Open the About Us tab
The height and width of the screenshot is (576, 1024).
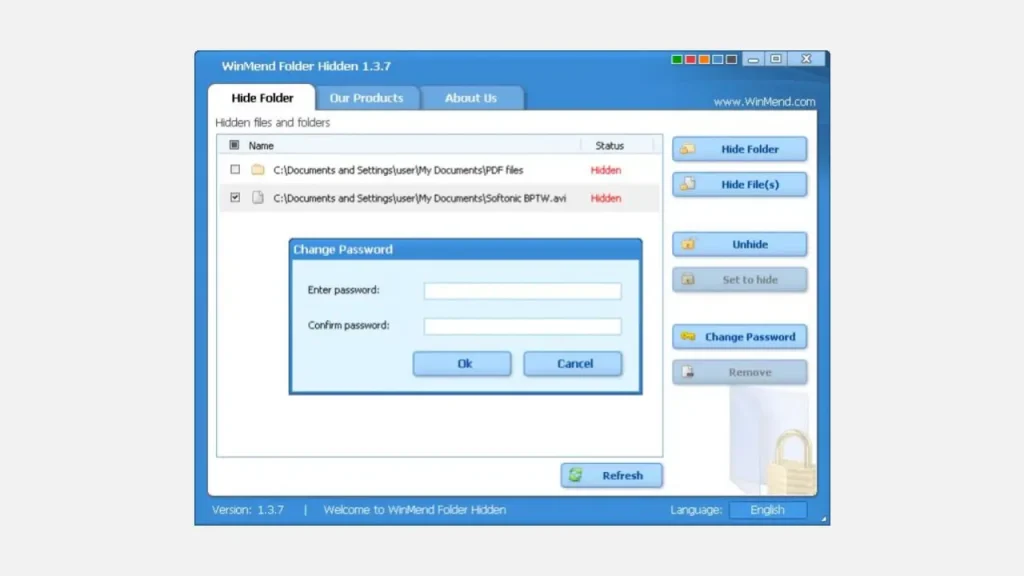471,98
